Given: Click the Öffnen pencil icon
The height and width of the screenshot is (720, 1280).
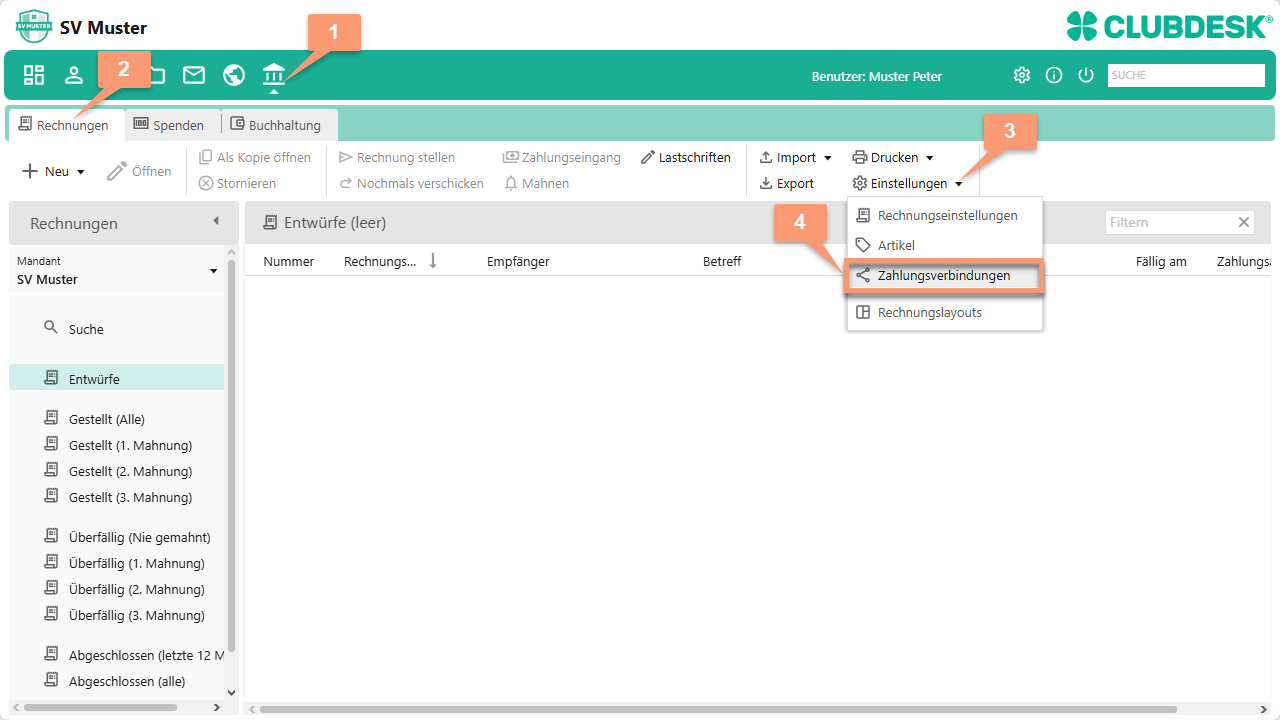Looking at the screenshot, I should tap(117, 171).
